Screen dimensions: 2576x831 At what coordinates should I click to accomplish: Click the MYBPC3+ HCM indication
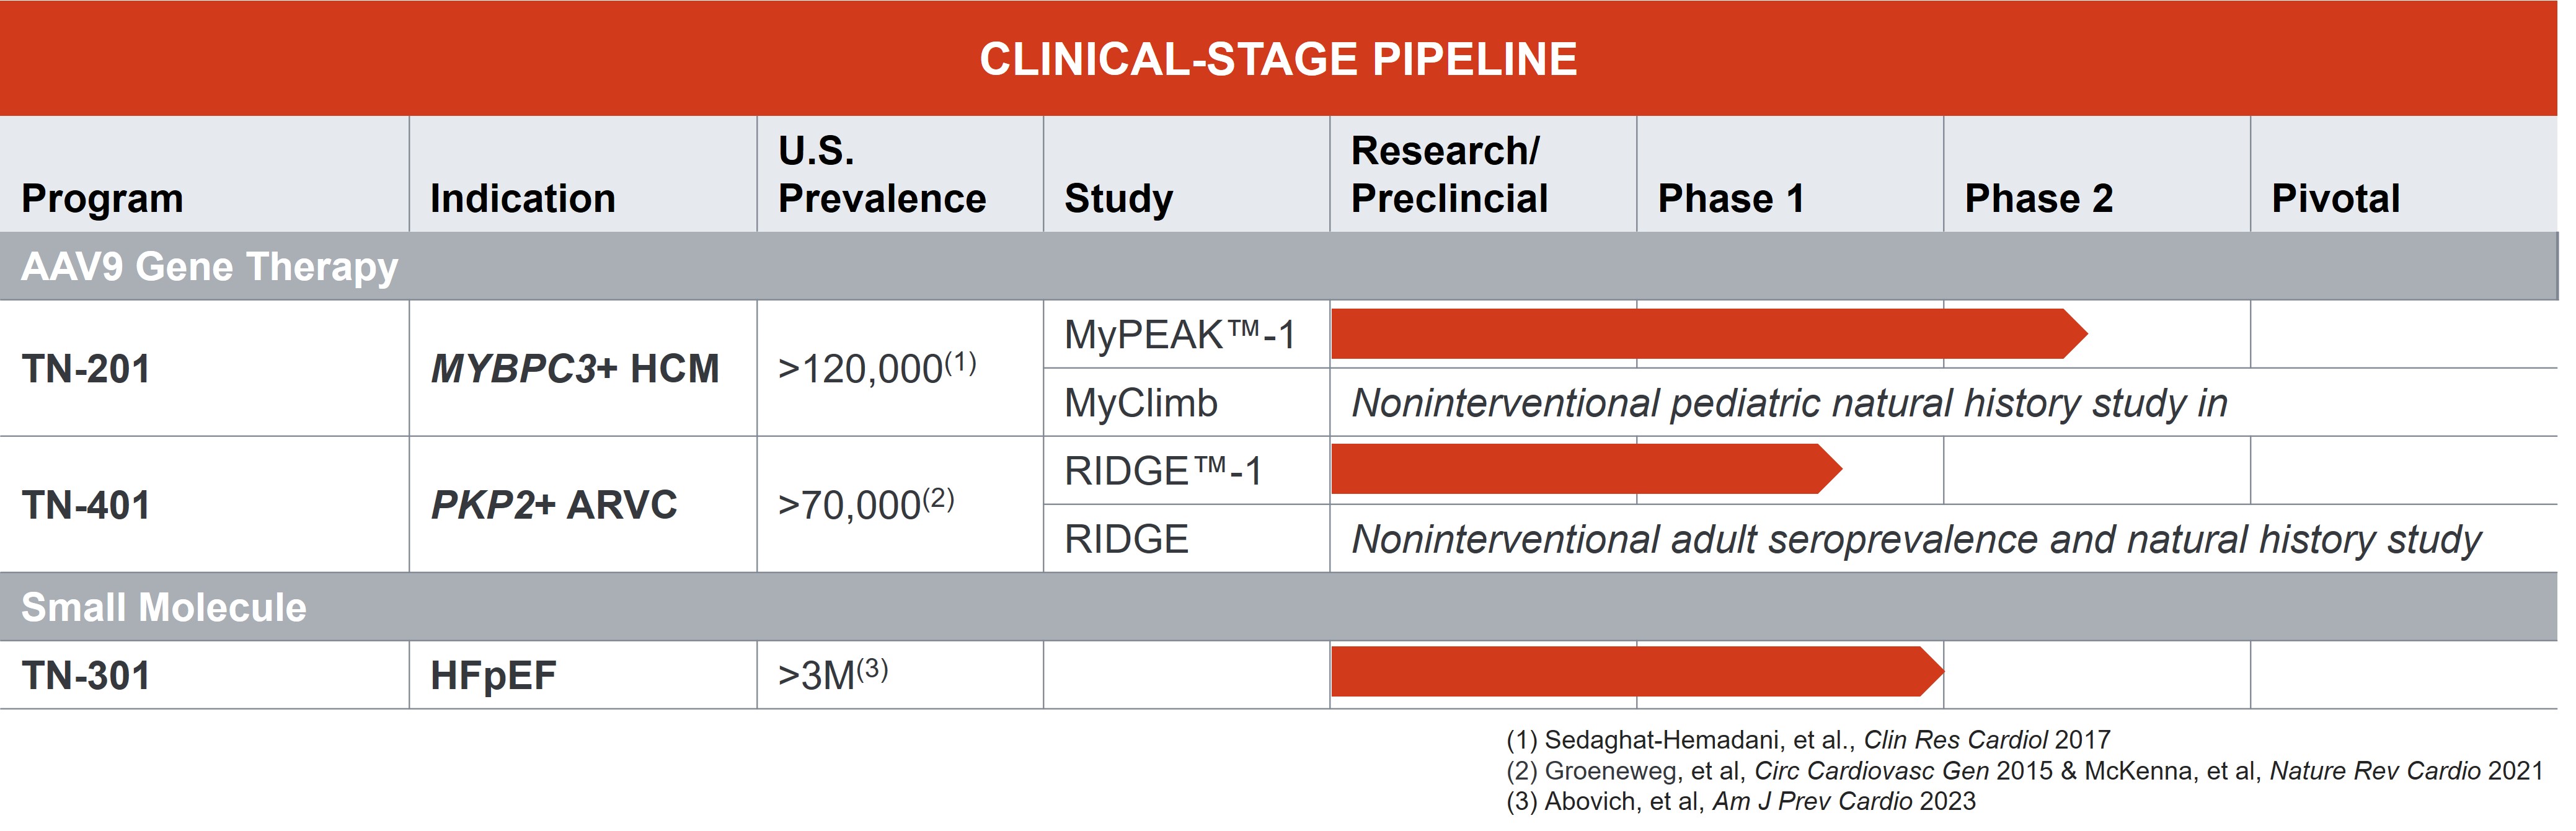click(x=574, y=369)
